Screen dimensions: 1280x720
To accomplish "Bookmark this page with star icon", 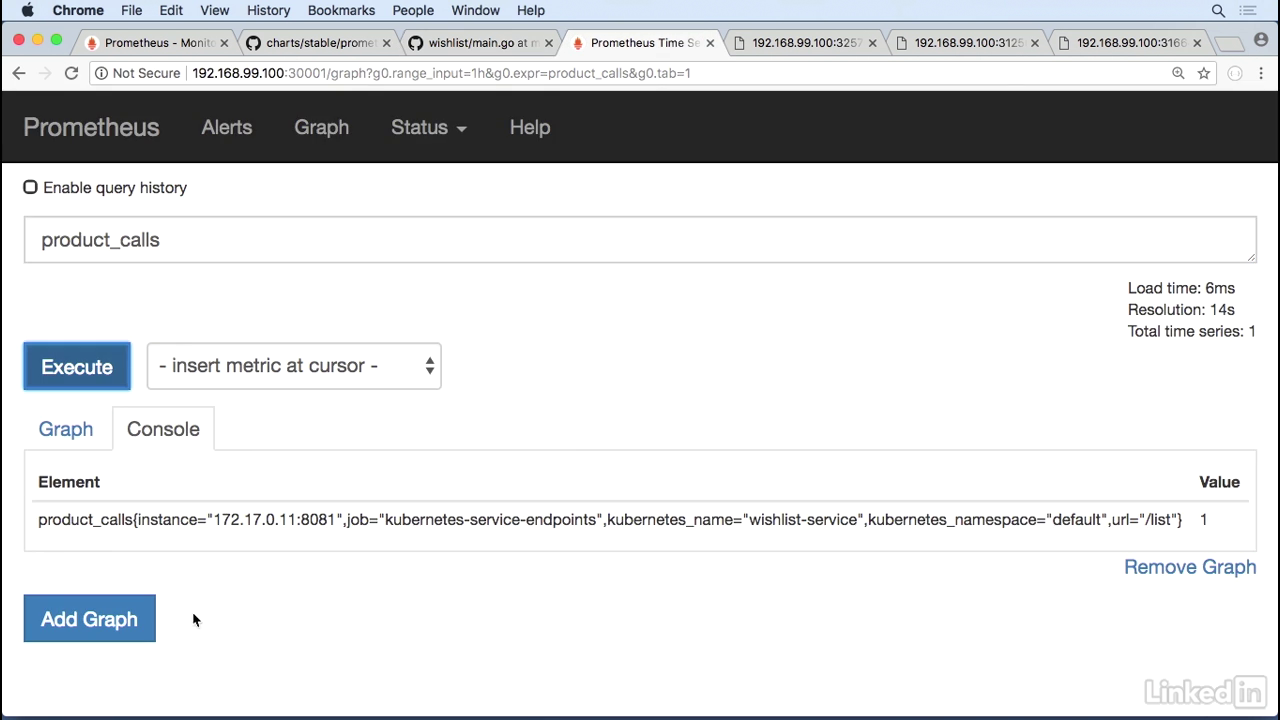I will coord(1204,73).
